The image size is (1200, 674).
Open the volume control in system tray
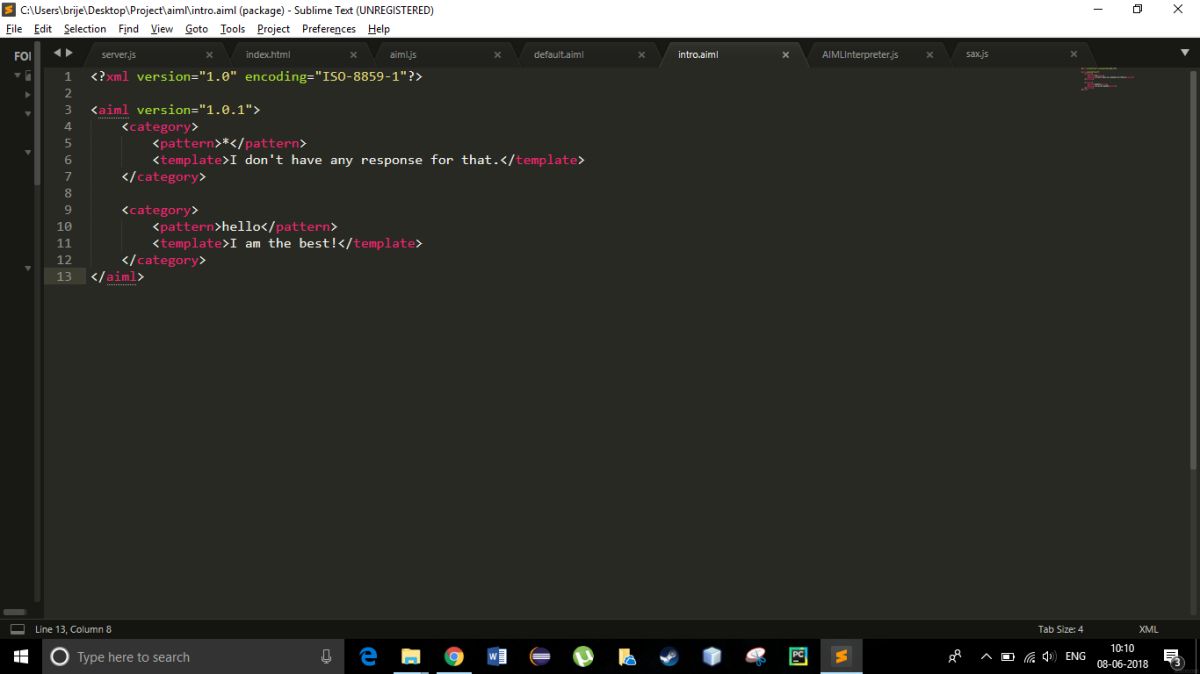[x=1049, y=657]
